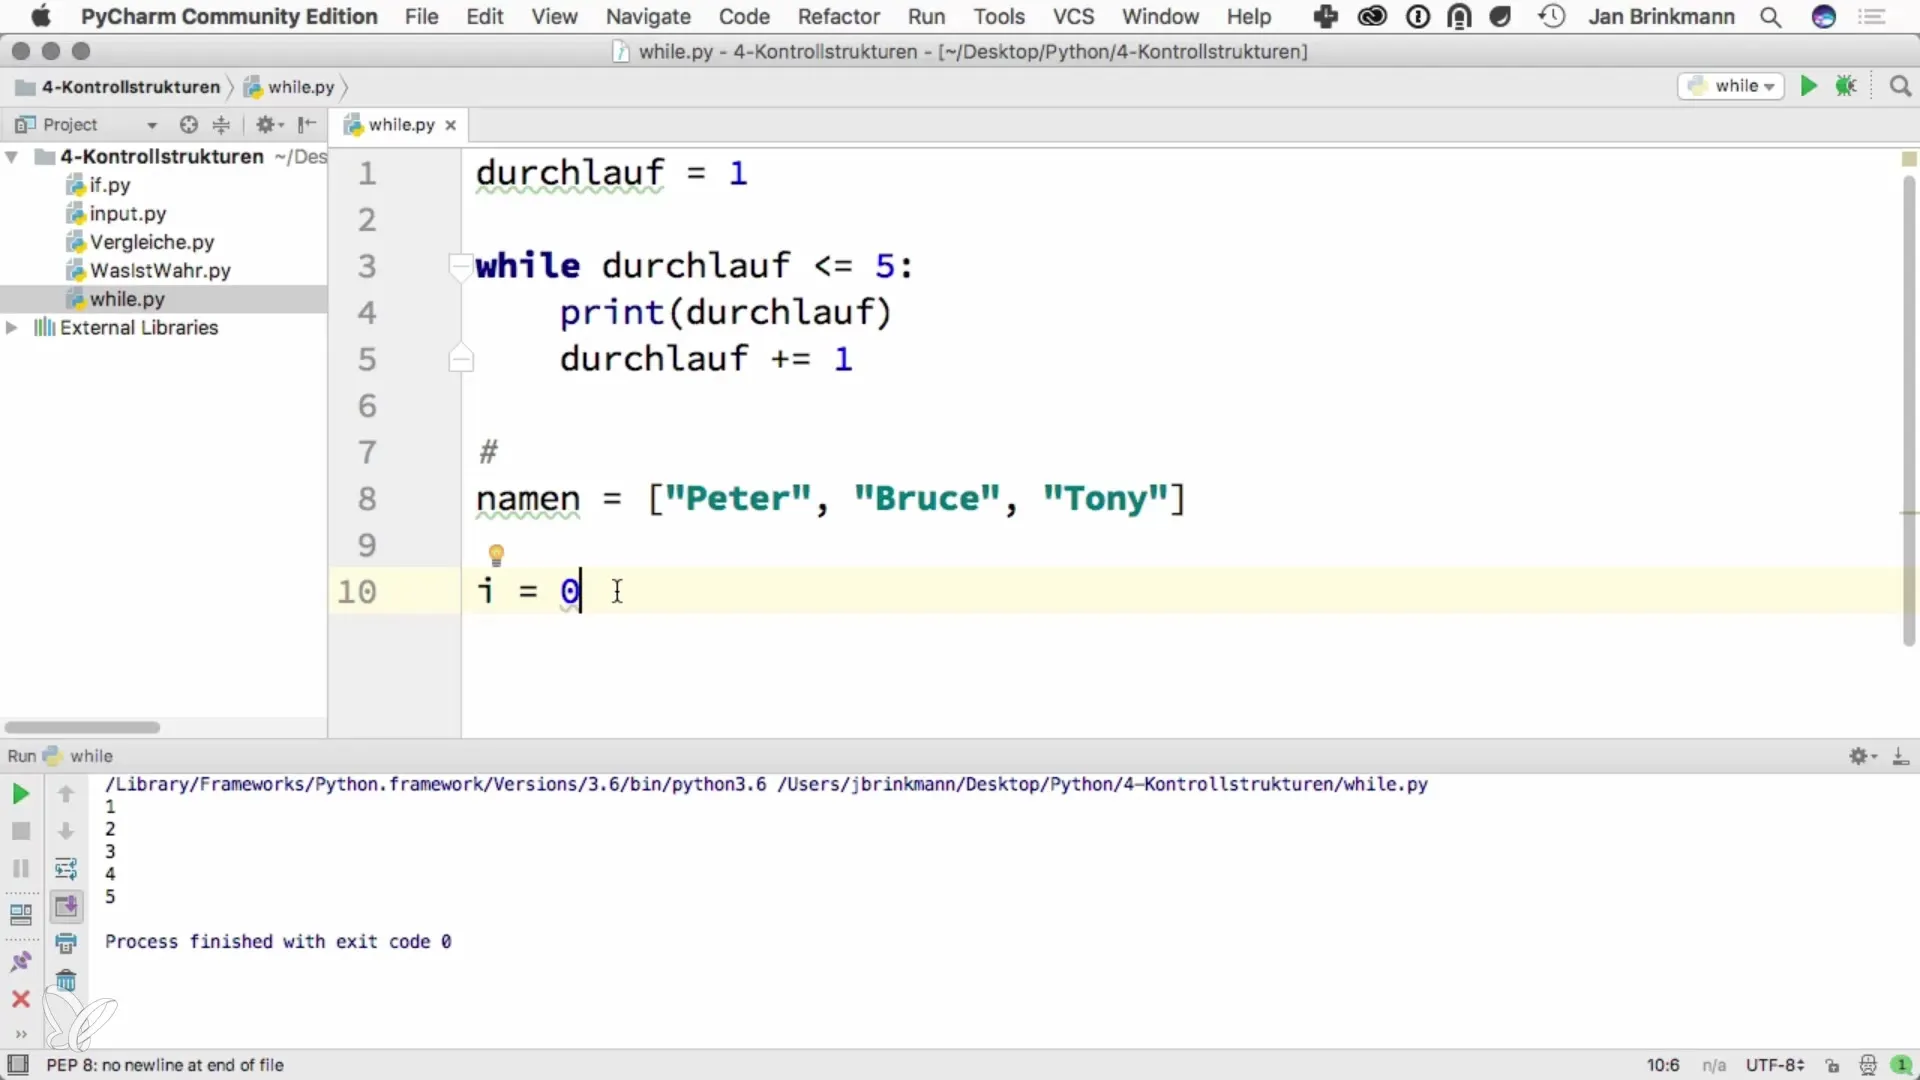Image resolution: width=1920 pixels, height=1080 pixels.
Task: Open the Navigate menu
Action: pyautogui.click(x=648, y=17)
